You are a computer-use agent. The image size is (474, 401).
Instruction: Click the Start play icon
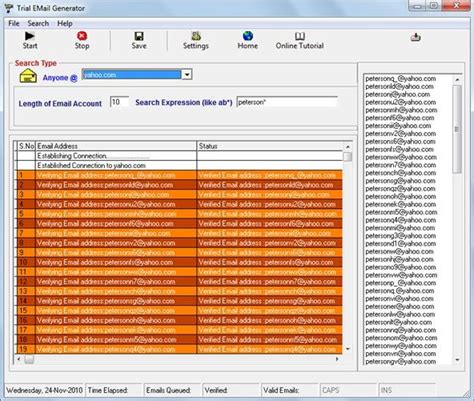[x=30, y=36]
